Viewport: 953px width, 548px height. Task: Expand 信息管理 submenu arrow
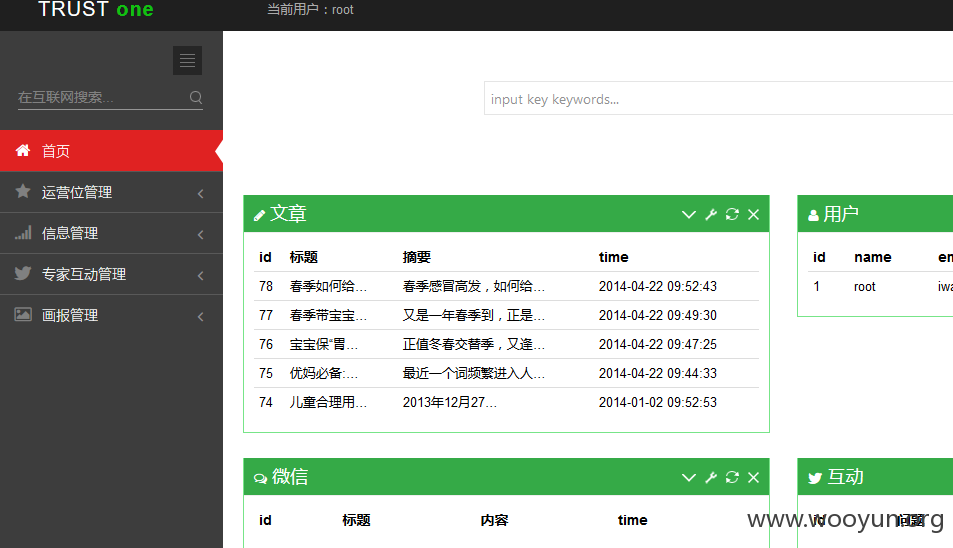pos(201,235)
